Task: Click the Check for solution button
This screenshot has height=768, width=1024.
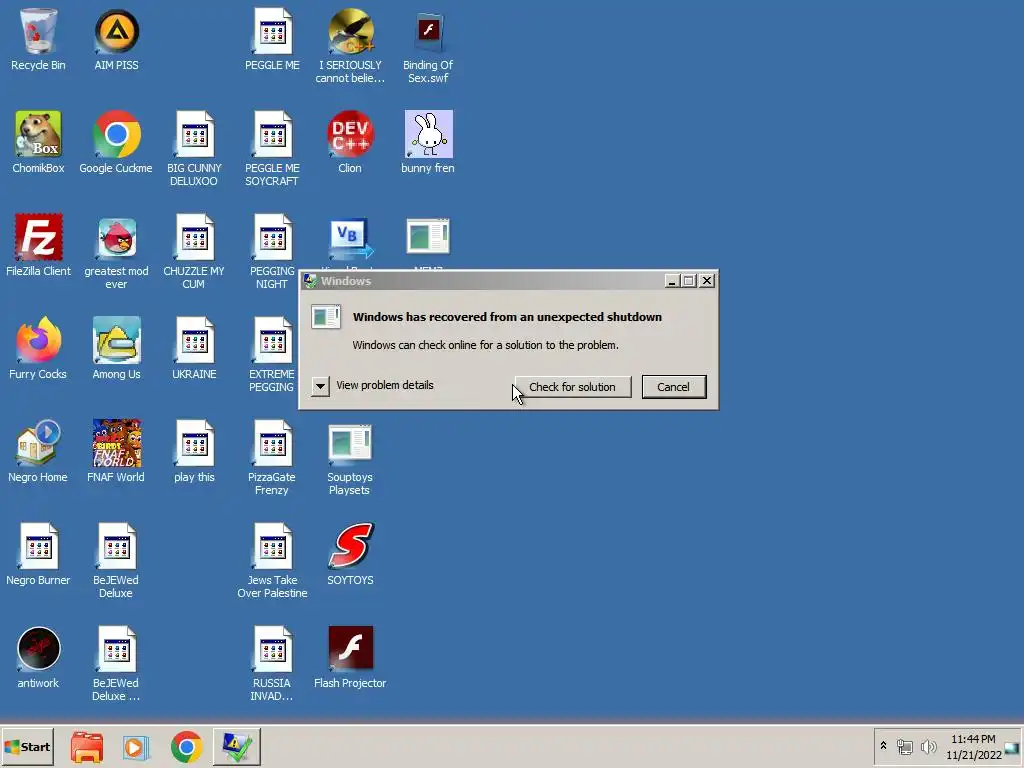Action: point(572,387)
